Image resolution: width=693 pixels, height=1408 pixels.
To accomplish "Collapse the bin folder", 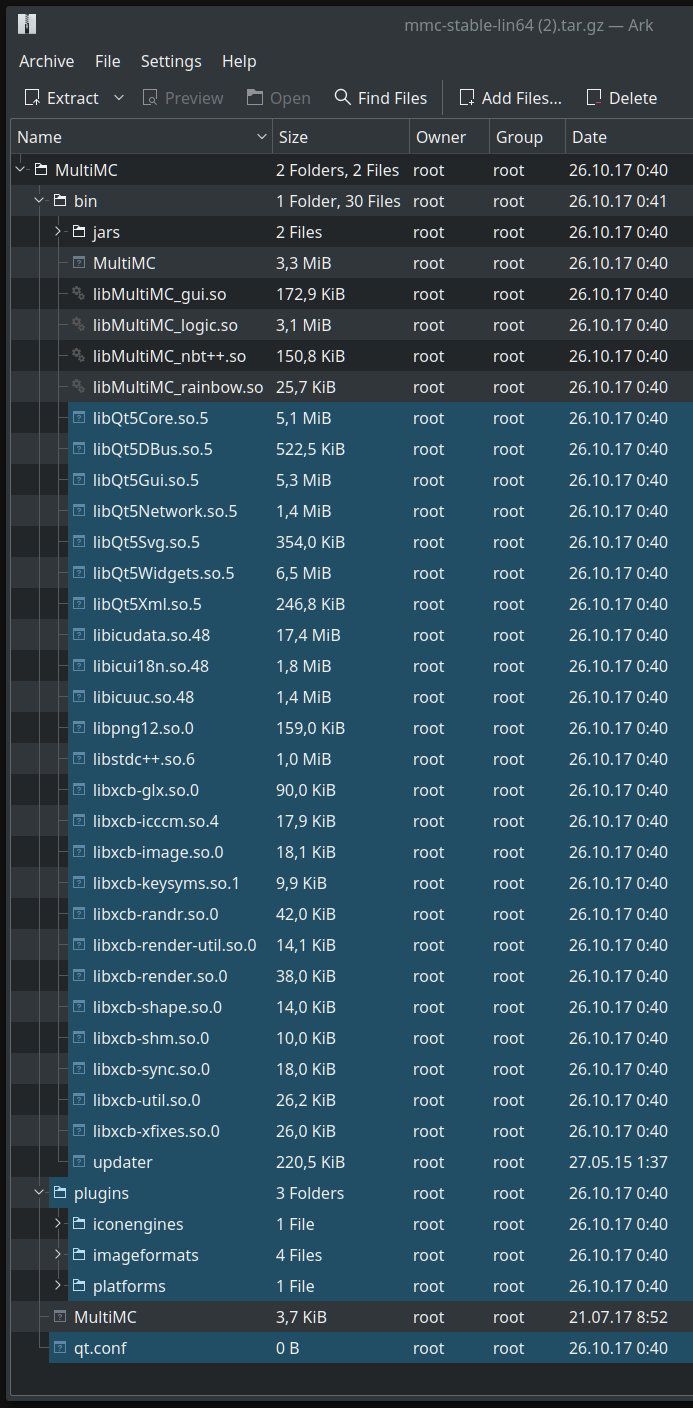I will [39, 201].
